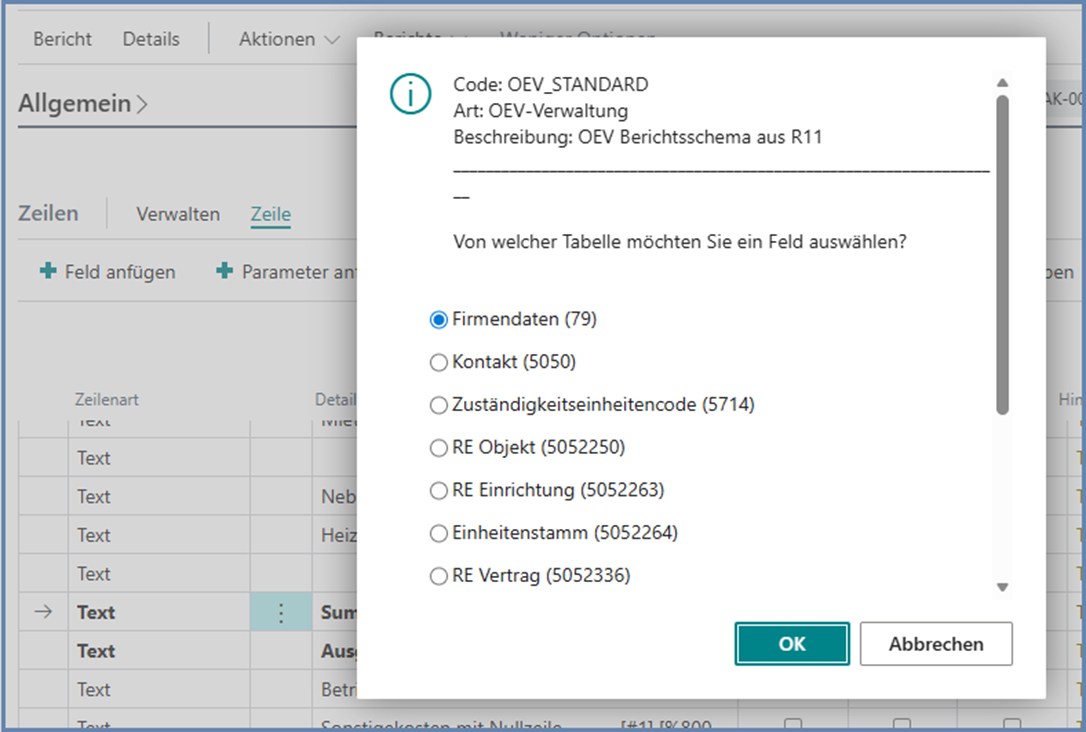This screenshot has height=732, width=1086.
Task: Click the dialog's scroll down arrow
Action: click(1002, 588)
